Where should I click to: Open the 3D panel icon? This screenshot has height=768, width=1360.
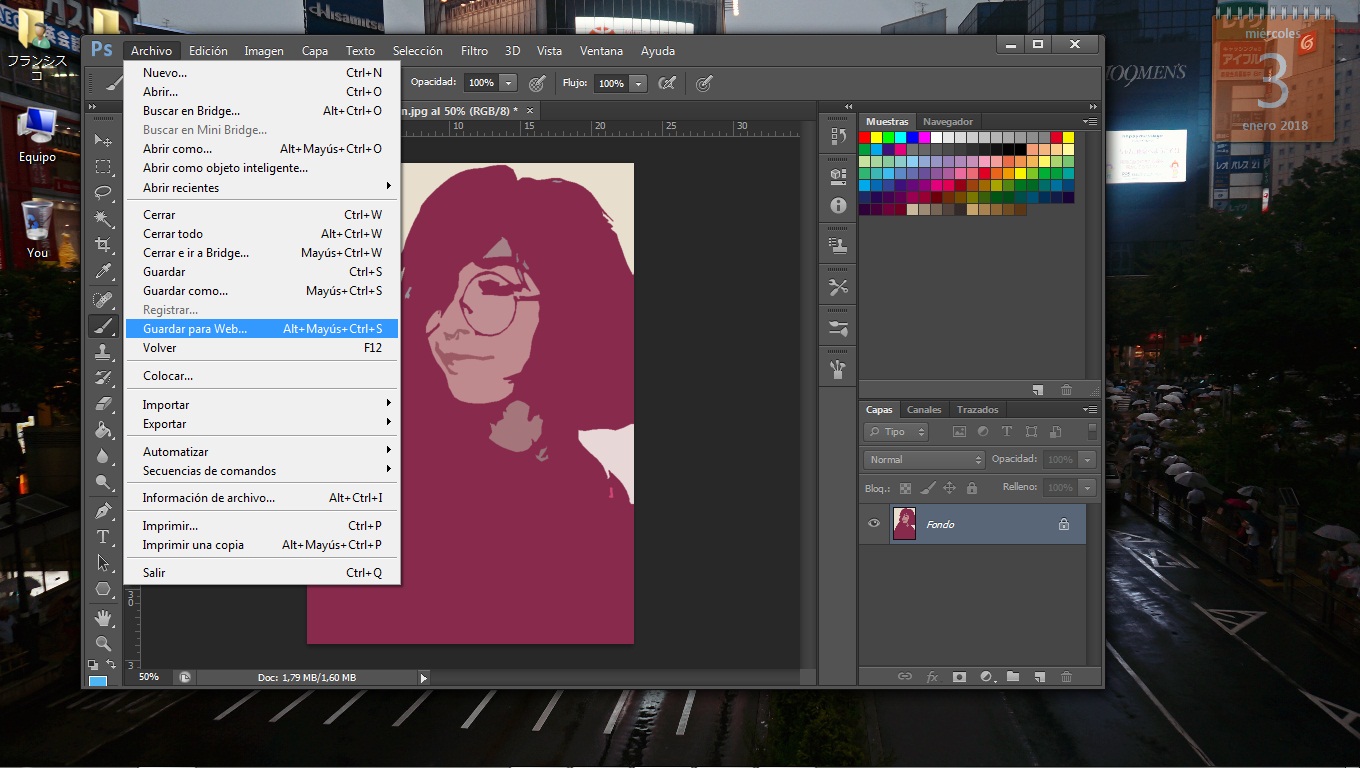pos(838,176)
